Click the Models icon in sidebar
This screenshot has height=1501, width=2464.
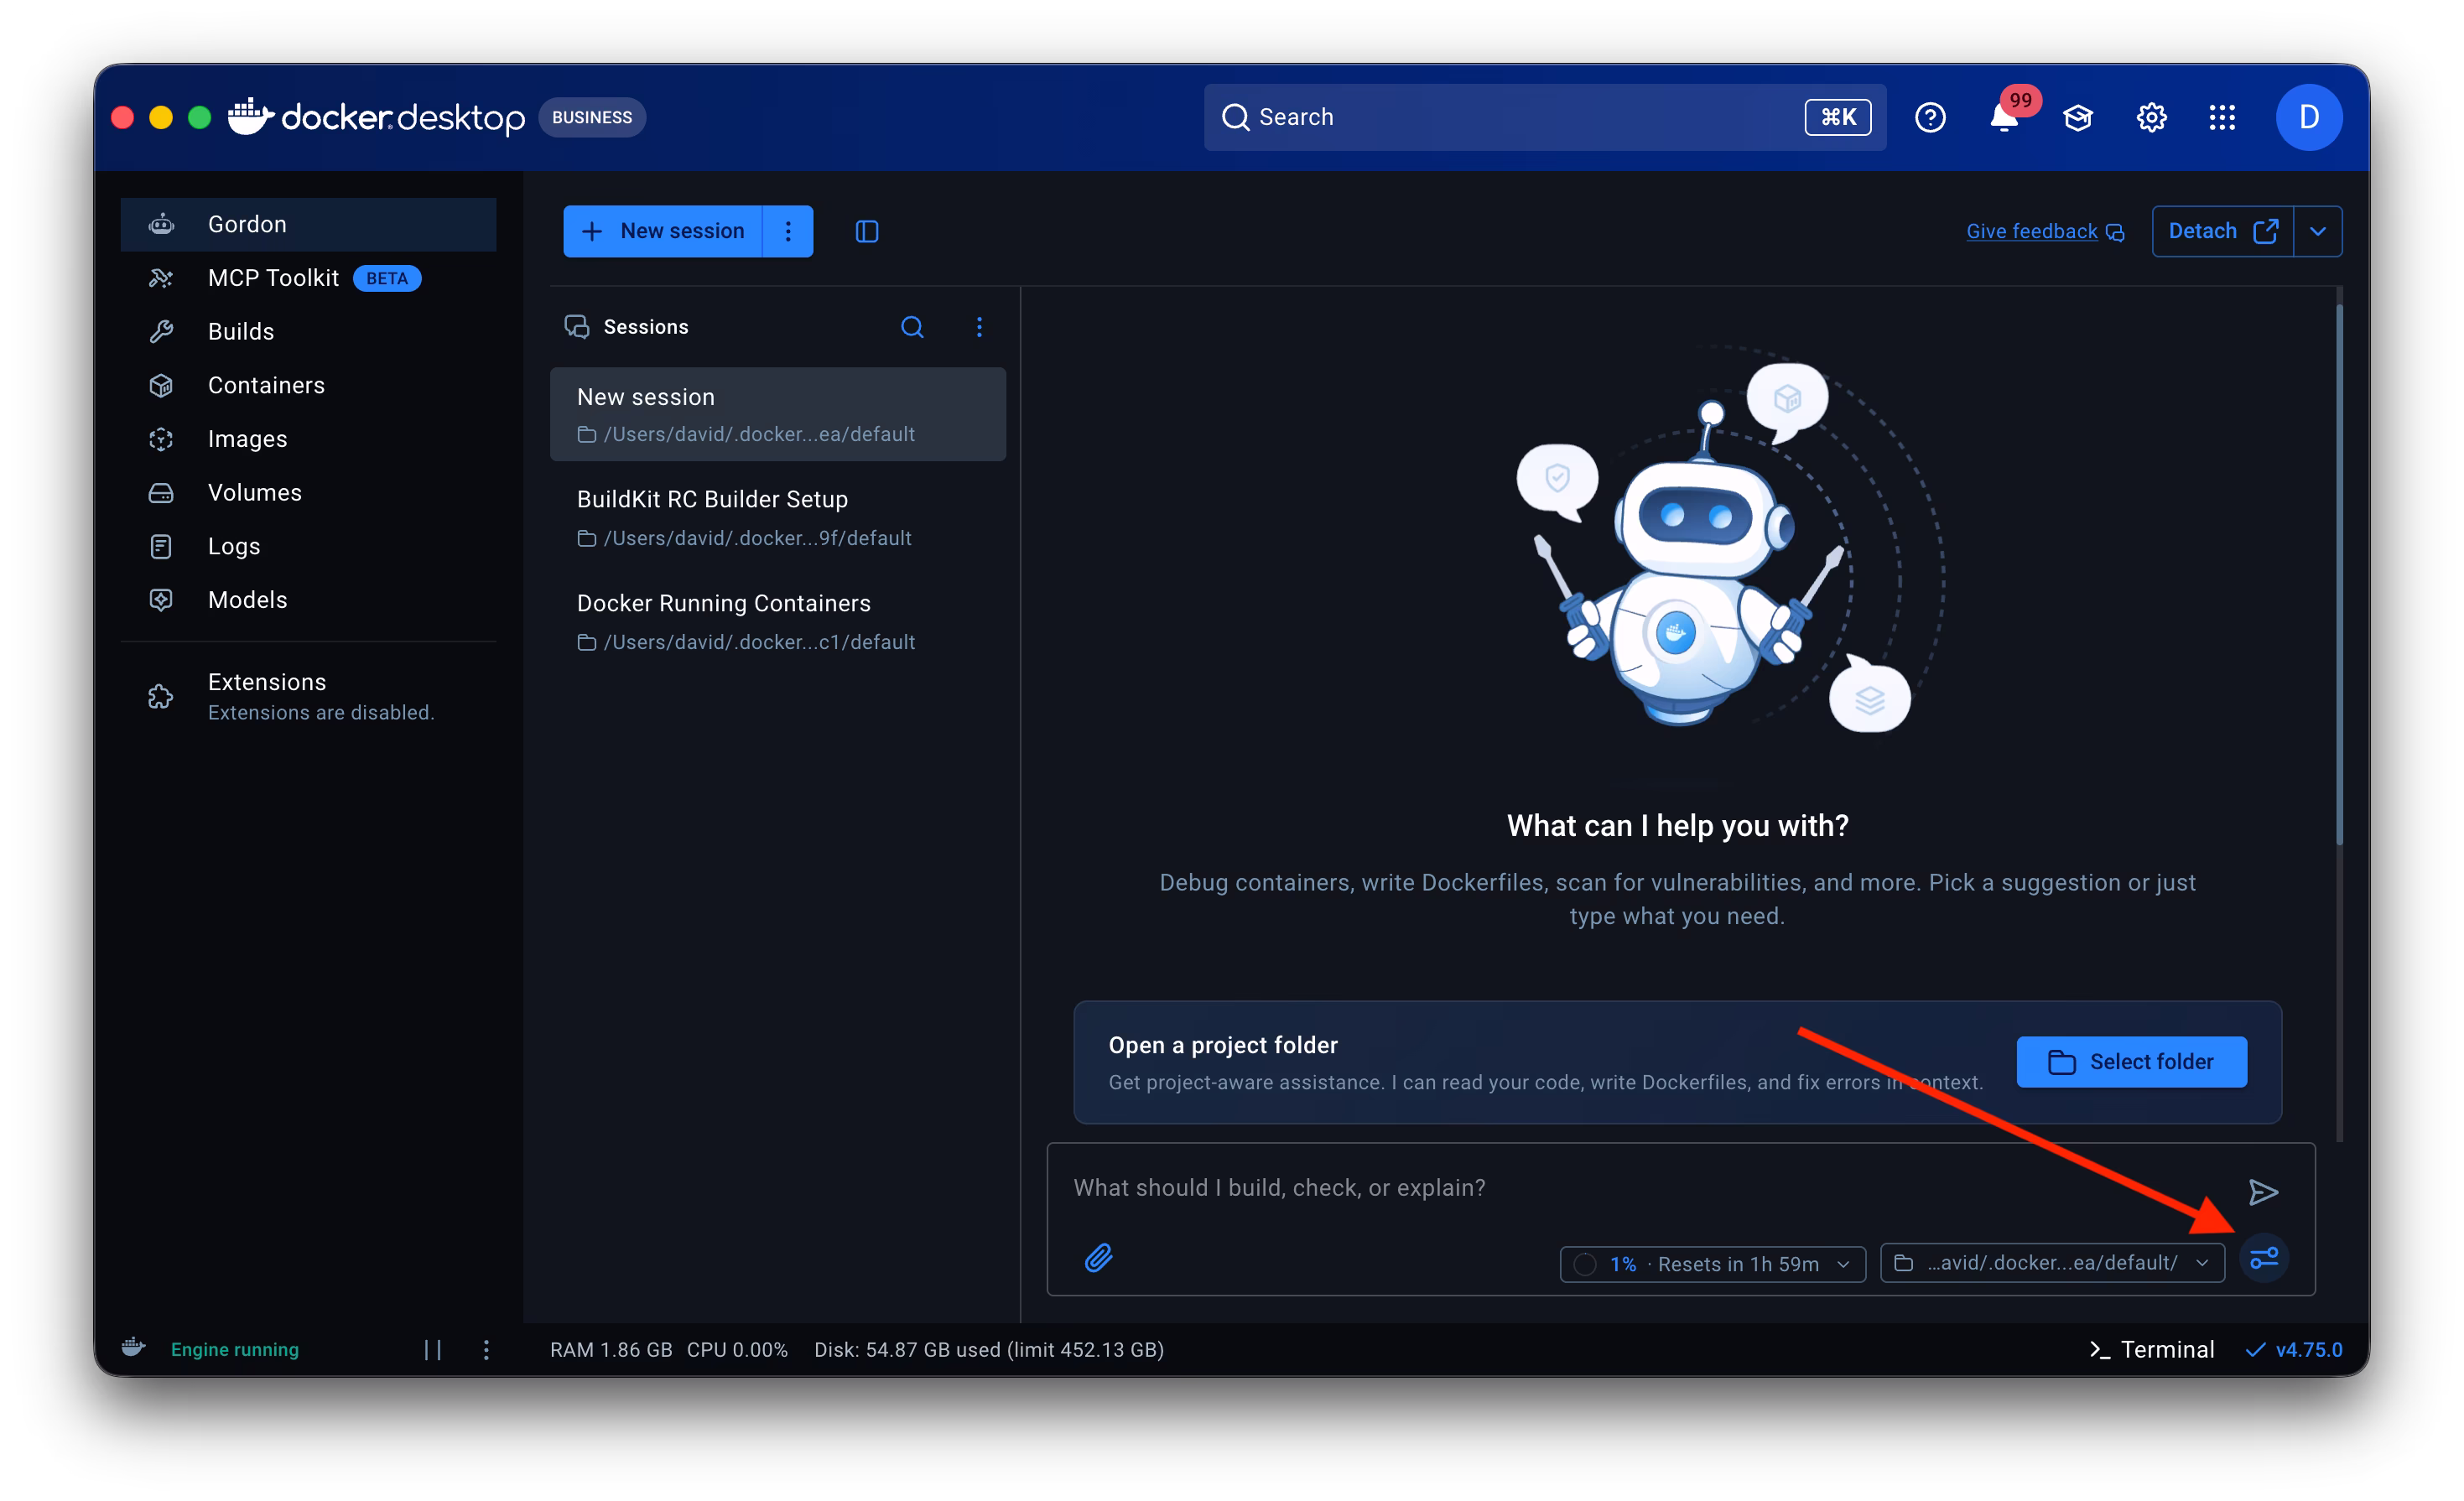point(161,600)
